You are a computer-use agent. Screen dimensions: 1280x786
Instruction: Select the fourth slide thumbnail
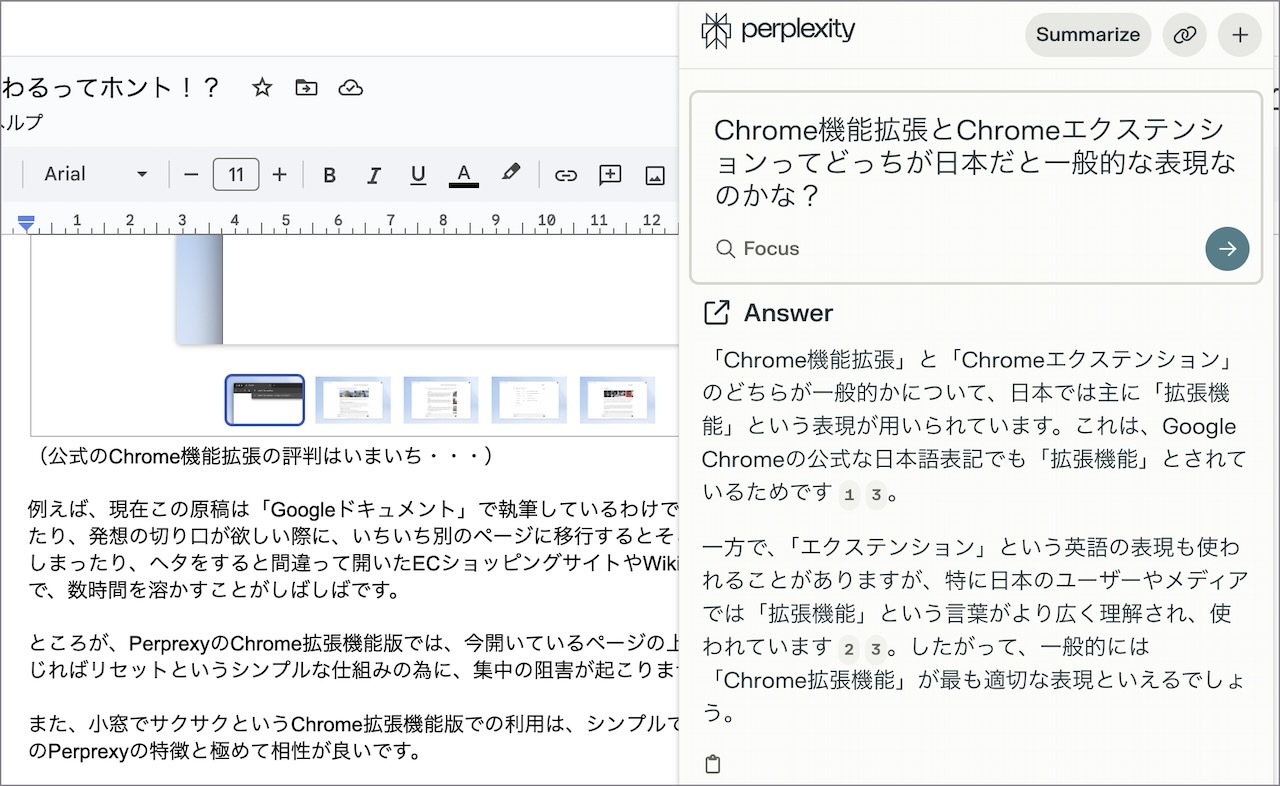click(x=529, y=400)
